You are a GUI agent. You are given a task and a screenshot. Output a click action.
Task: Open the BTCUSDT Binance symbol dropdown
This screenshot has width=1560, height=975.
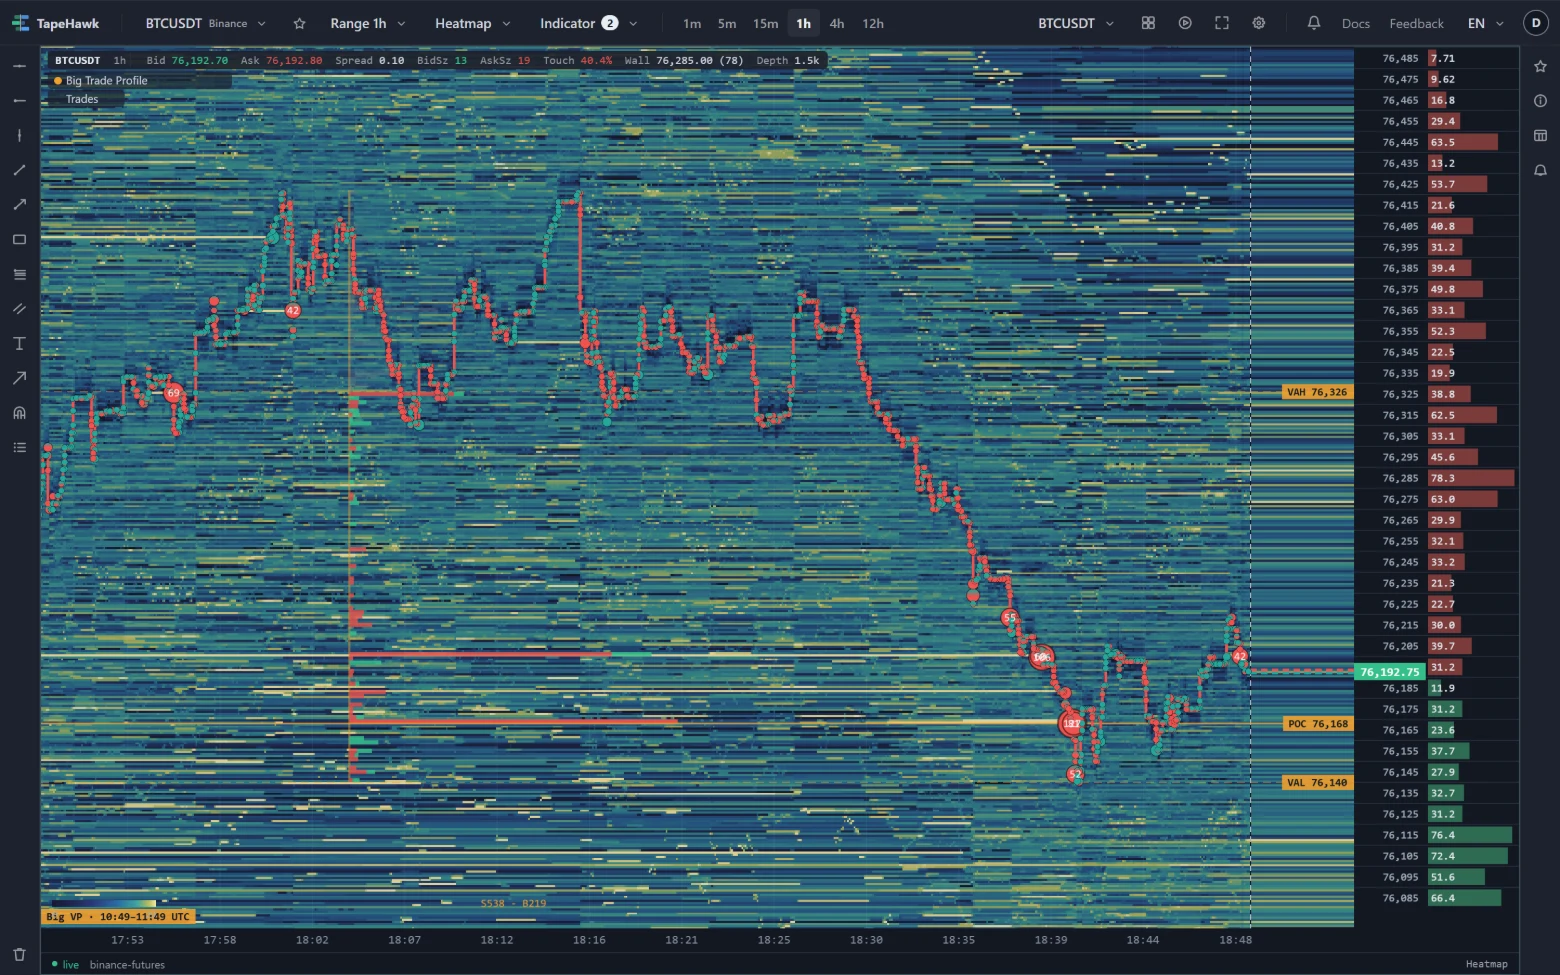pos(206,23)
